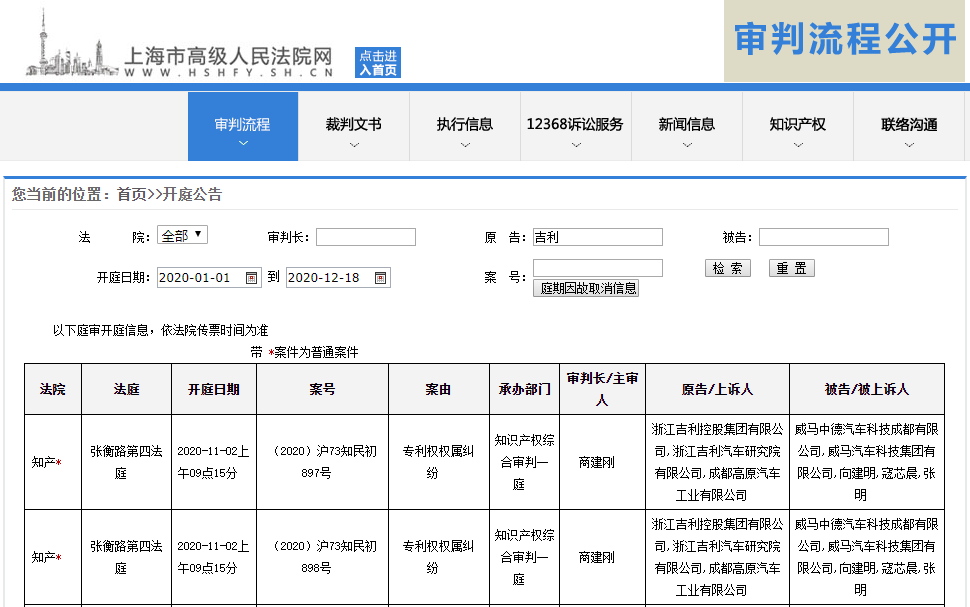The image size is (970, 607).
Task: Click the 原告 field containing 吉利
Action: (x=597, y=237)
